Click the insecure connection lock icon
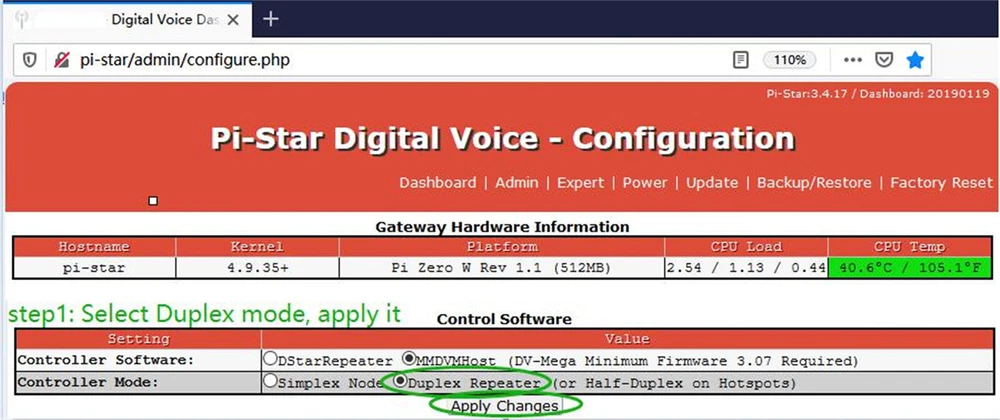The width and height of the screenshot is (1000, 420). pos(61,60)
